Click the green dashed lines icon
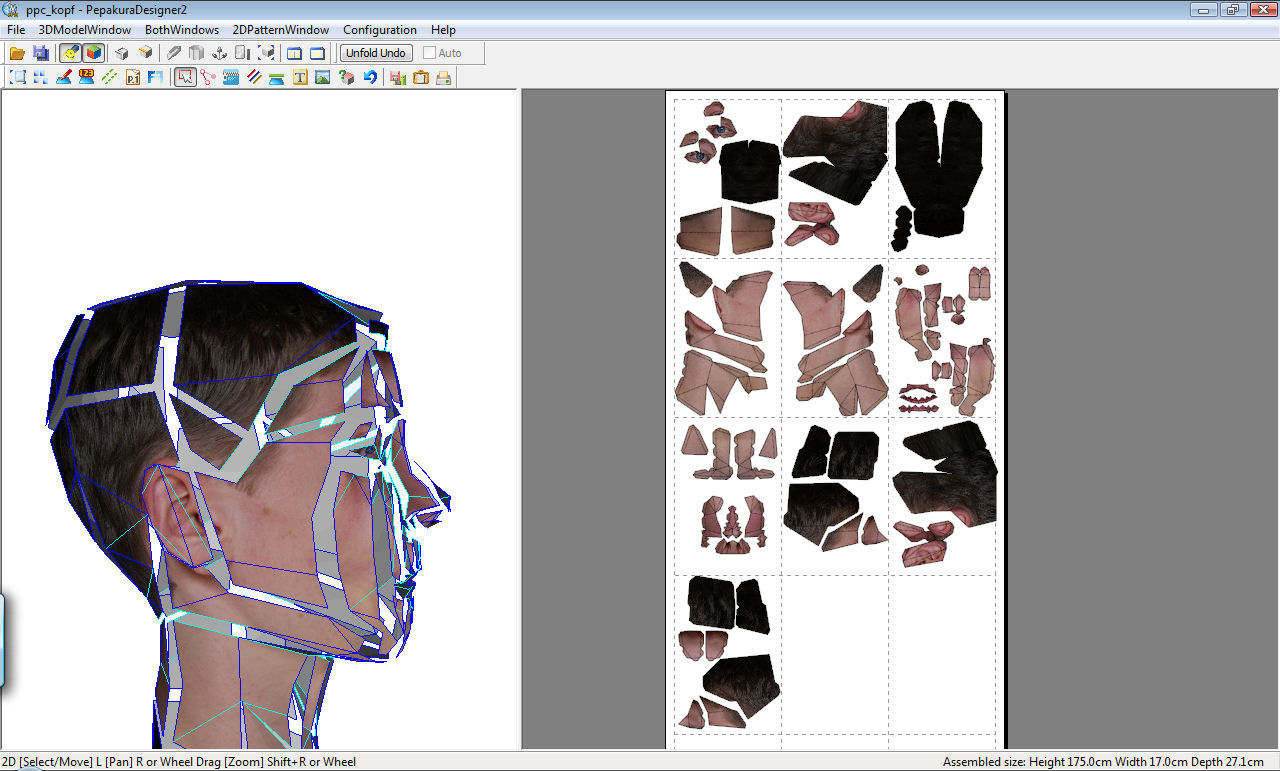The height and width of the screenshot is (771, 1280). pyautogui.click(x=110, y=77)
